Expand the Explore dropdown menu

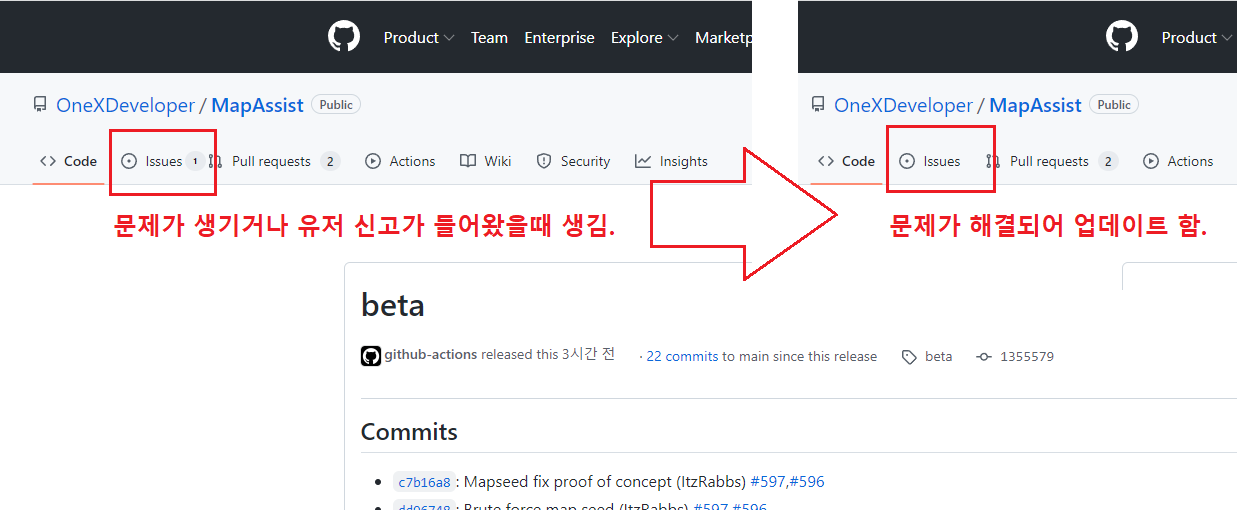(645, 38)
